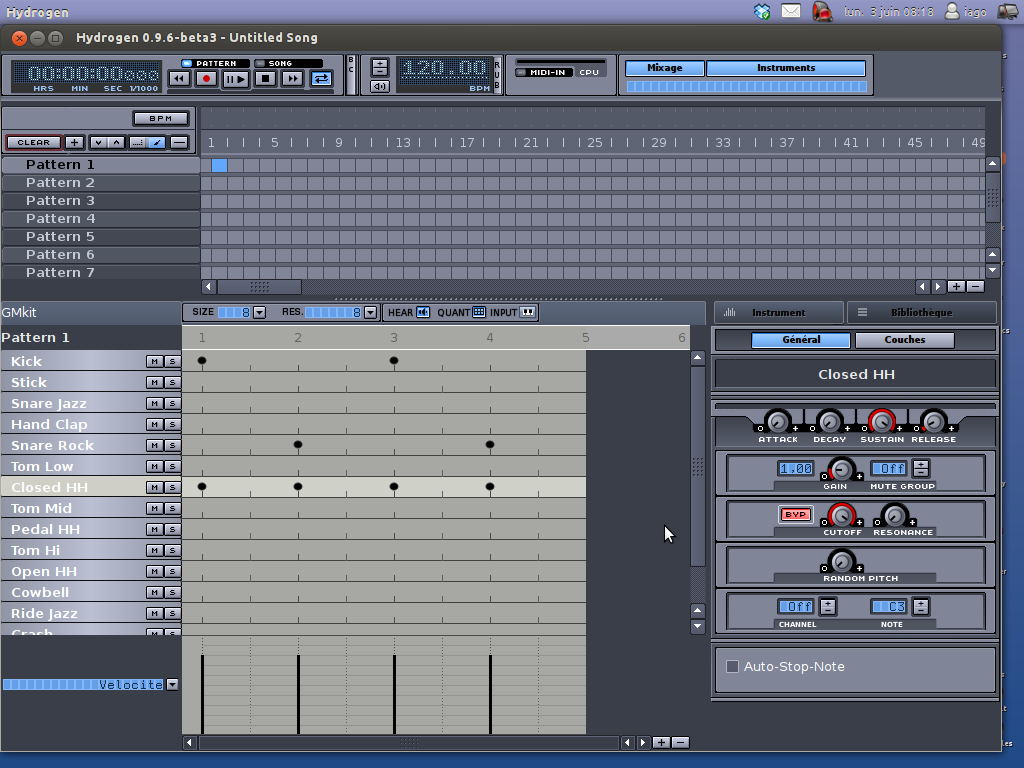Toggle the loop song button

point(321,79)
